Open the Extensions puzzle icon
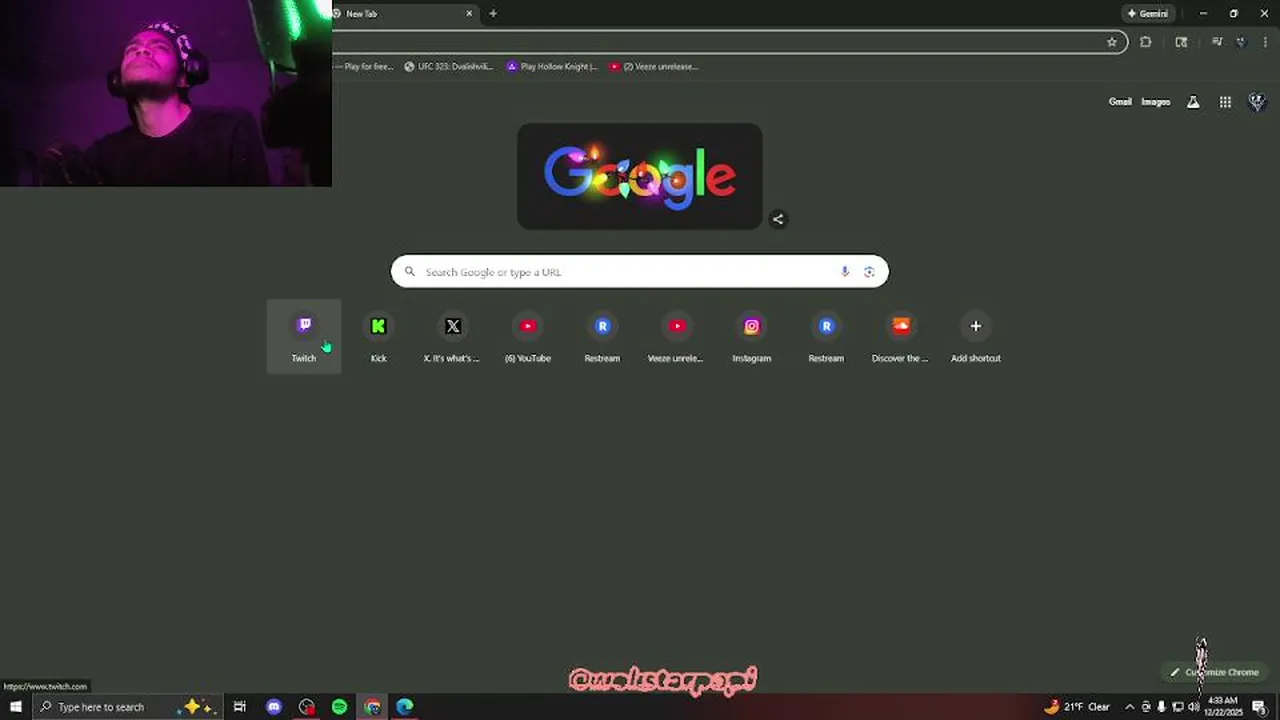 1146,42
